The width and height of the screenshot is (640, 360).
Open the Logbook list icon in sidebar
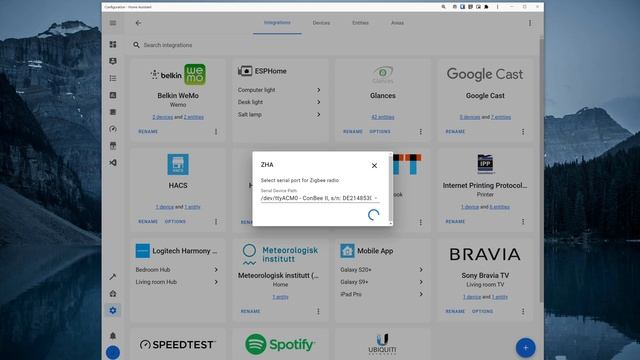pyautogui.click(x=113, y=78)
